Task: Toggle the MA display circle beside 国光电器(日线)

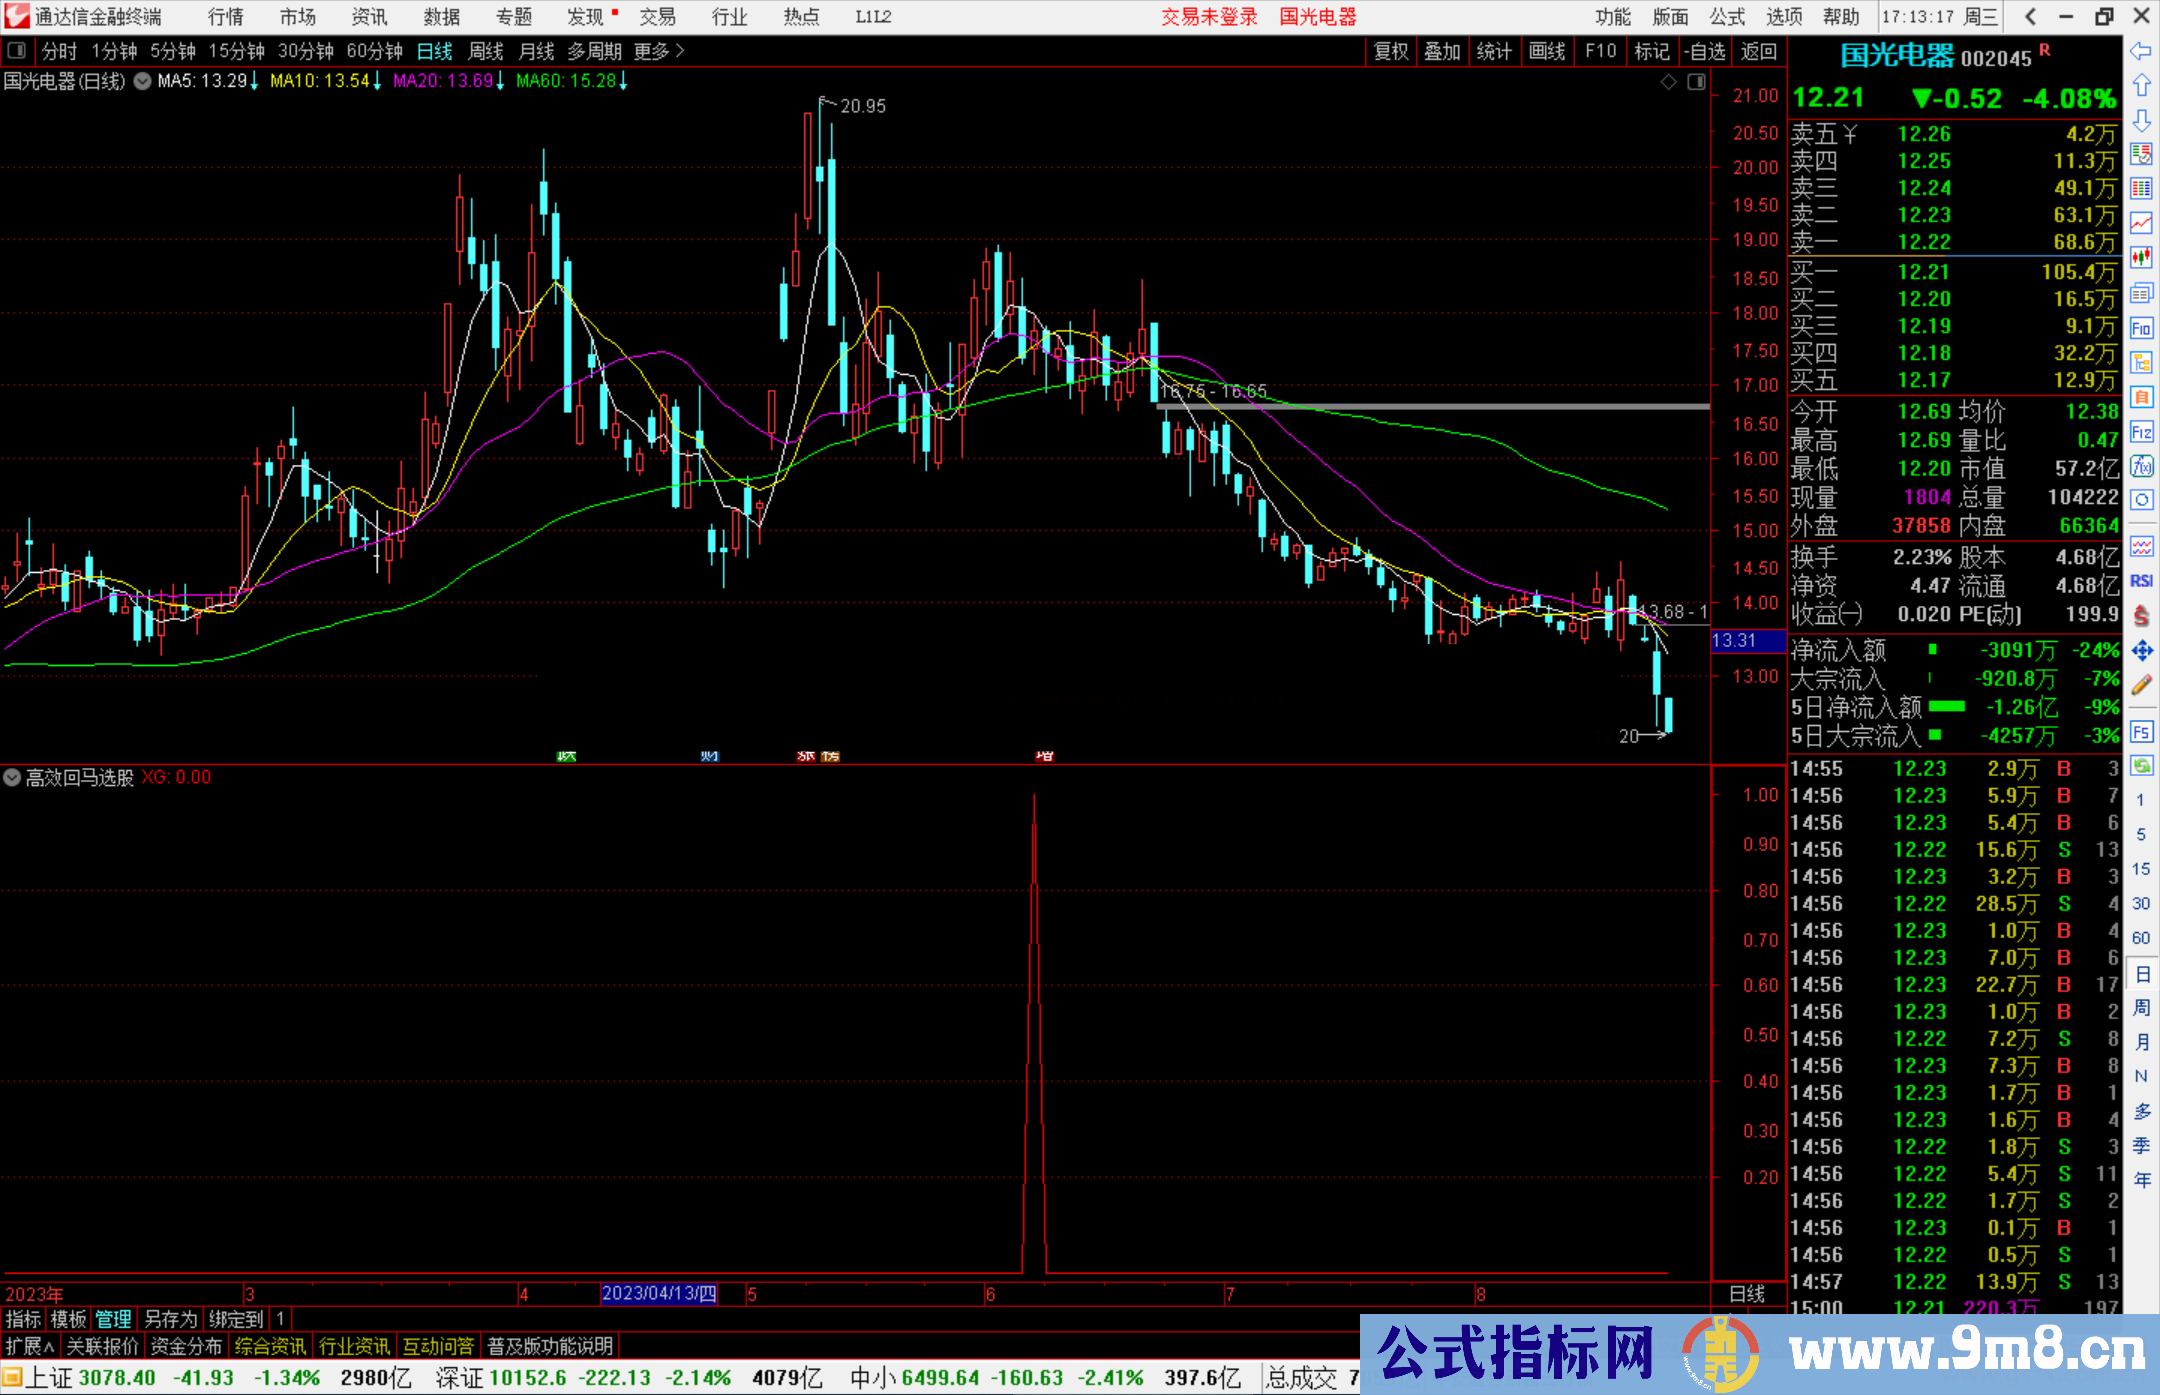Action: [x=141, y=81]
